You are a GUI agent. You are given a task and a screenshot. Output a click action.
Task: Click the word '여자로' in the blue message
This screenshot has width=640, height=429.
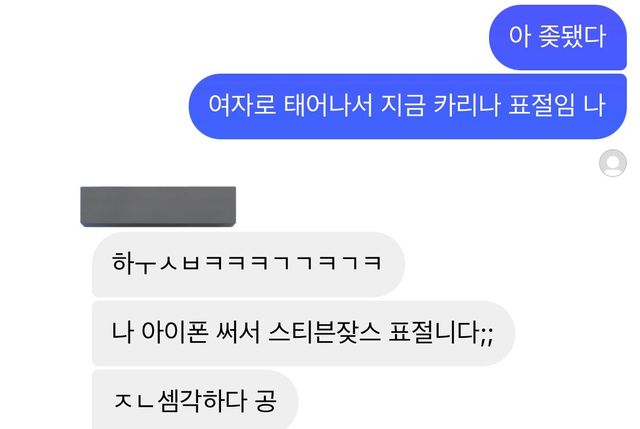(242, 105)
